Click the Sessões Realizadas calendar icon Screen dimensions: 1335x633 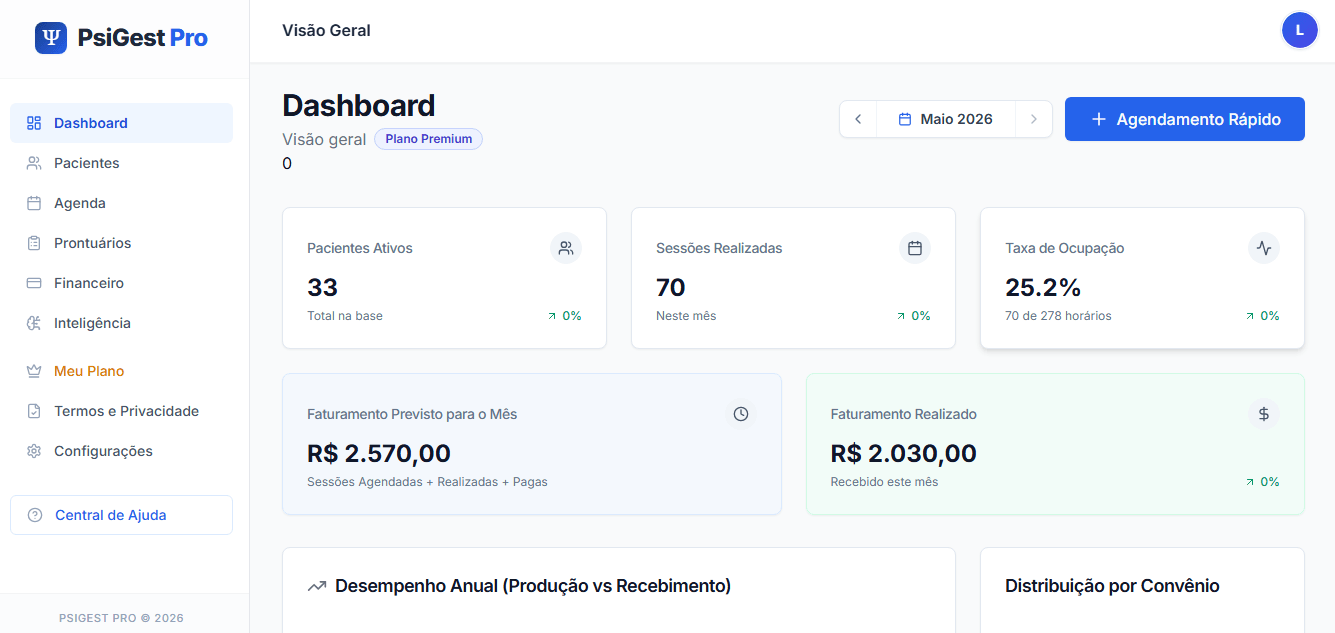(x=915, y=248)
